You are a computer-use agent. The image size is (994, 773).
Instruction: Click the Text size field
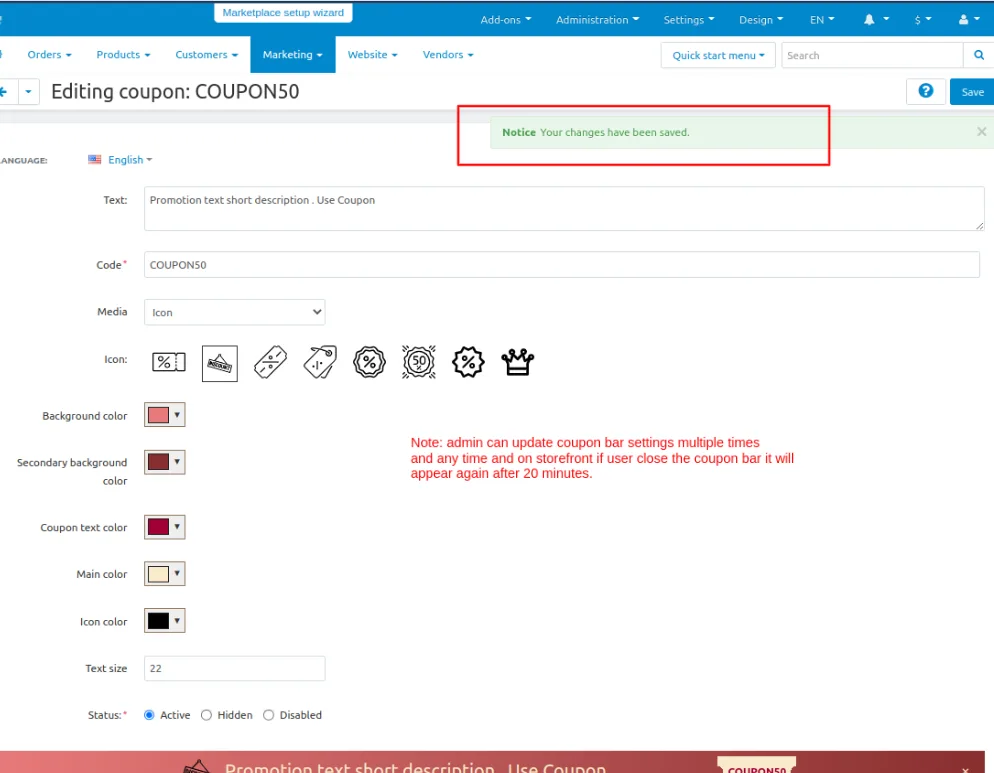[235, 668]
